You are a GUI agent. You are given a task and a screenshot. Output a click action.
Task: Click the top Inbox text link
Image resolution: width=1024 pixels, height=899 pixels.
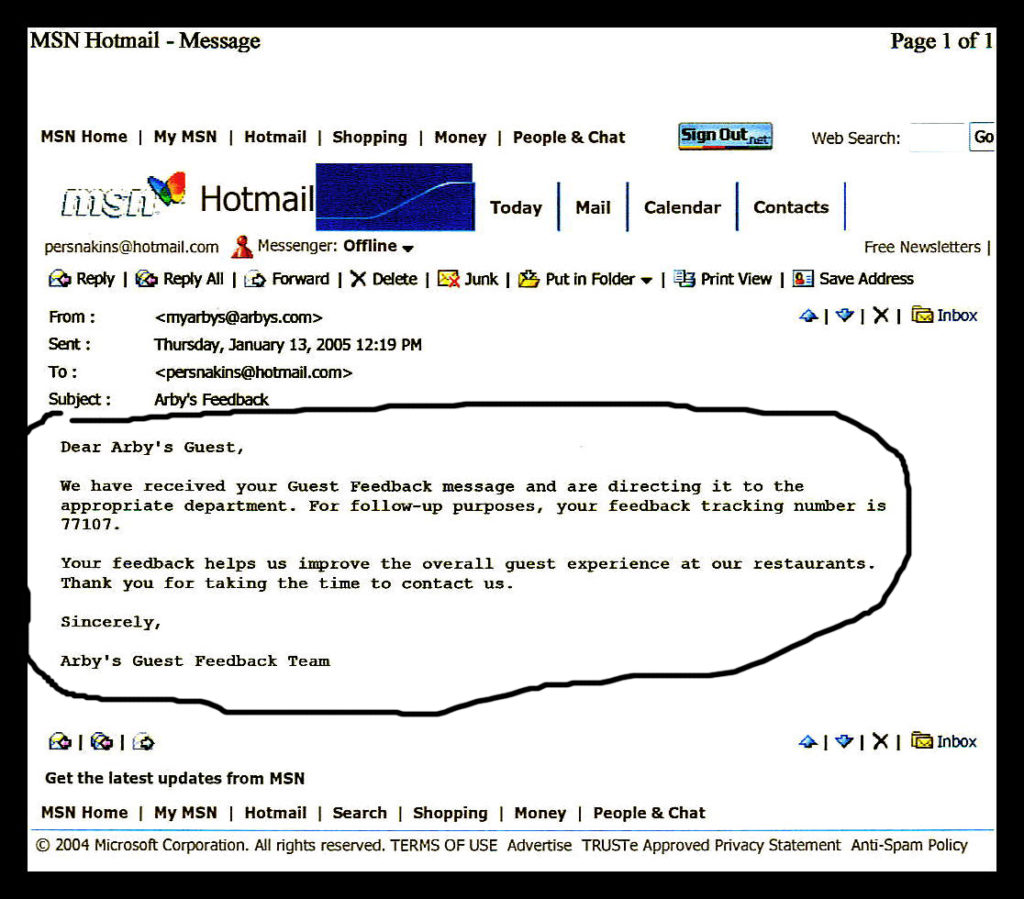coord(957,316)
